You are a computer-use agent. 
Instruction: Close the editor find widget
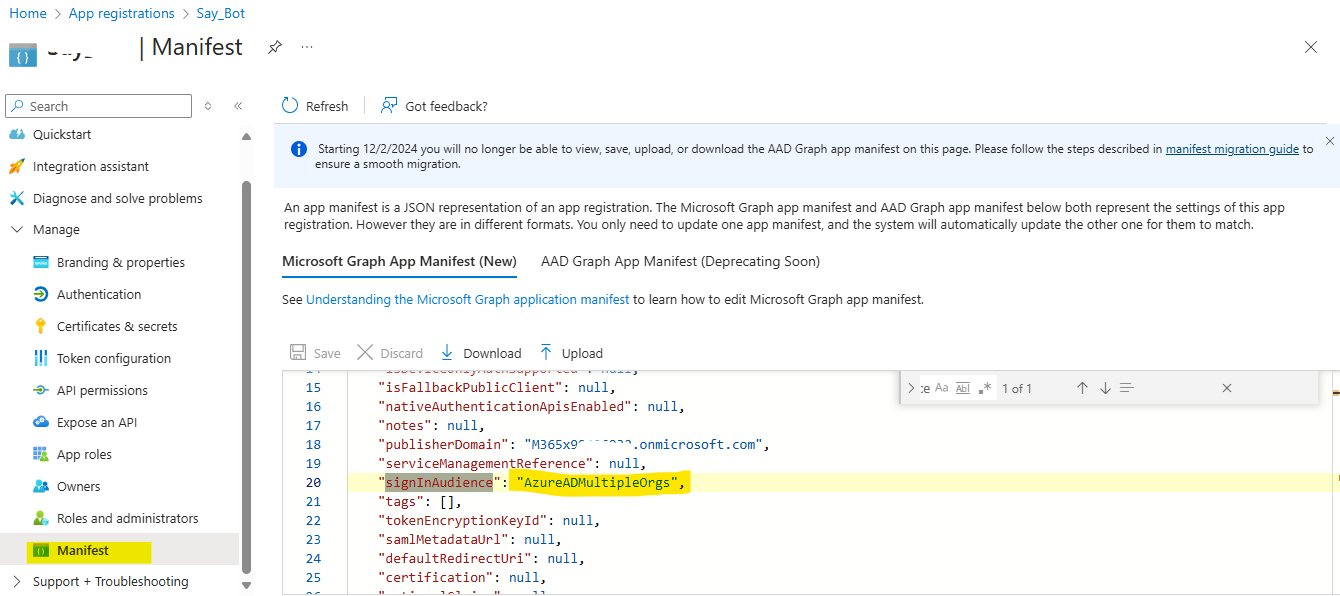[x=1227, y=388]
